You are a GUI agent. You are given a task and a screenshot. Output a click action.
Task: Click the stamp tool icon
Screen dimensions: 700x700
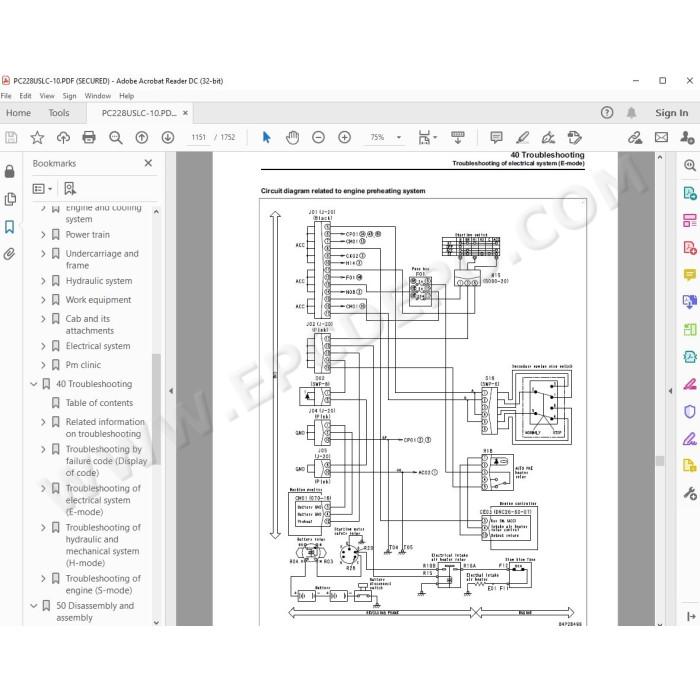click(x=575, y=138)
